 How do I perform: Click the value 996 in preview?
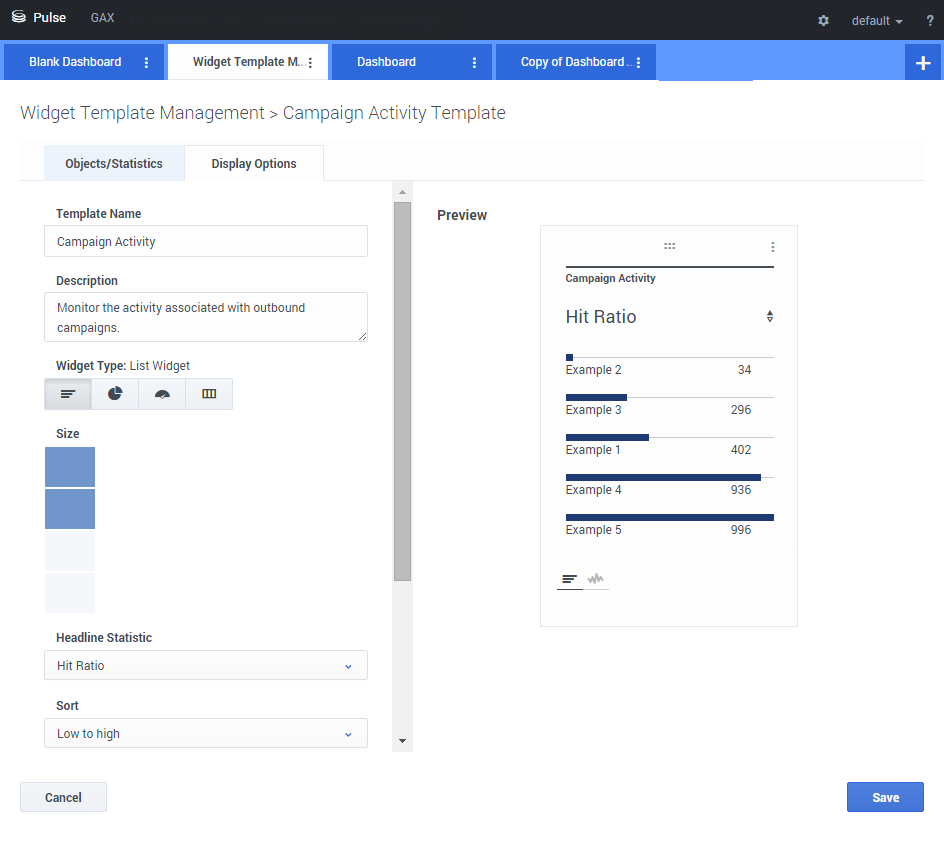(x=741, y=530)
